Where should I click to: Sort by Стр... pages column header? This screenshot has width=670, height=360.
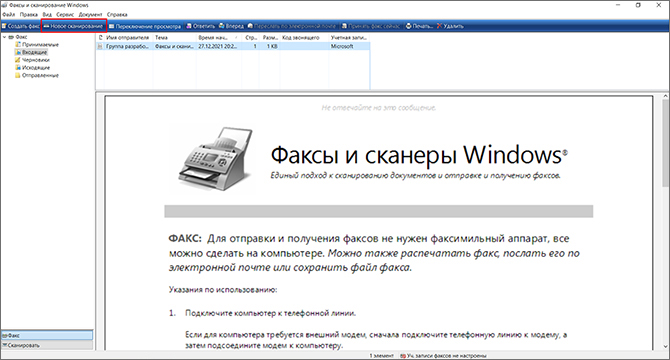tap(251, 38)
